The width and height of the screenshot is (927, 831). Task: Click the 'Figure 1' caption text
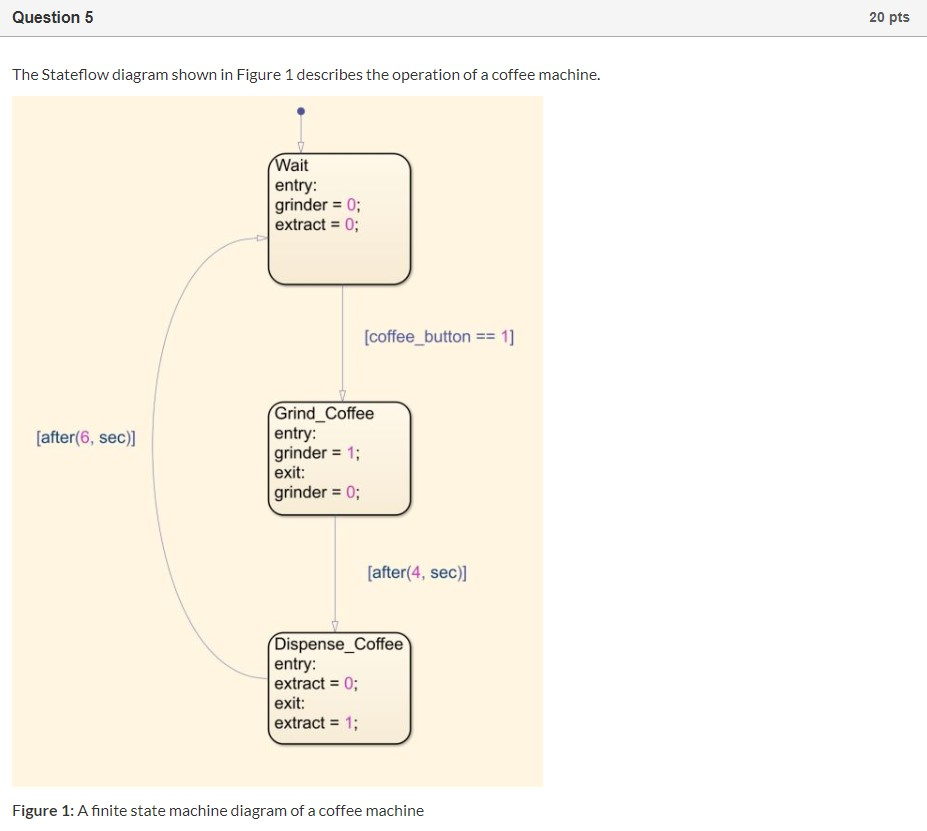click(218, 811)
